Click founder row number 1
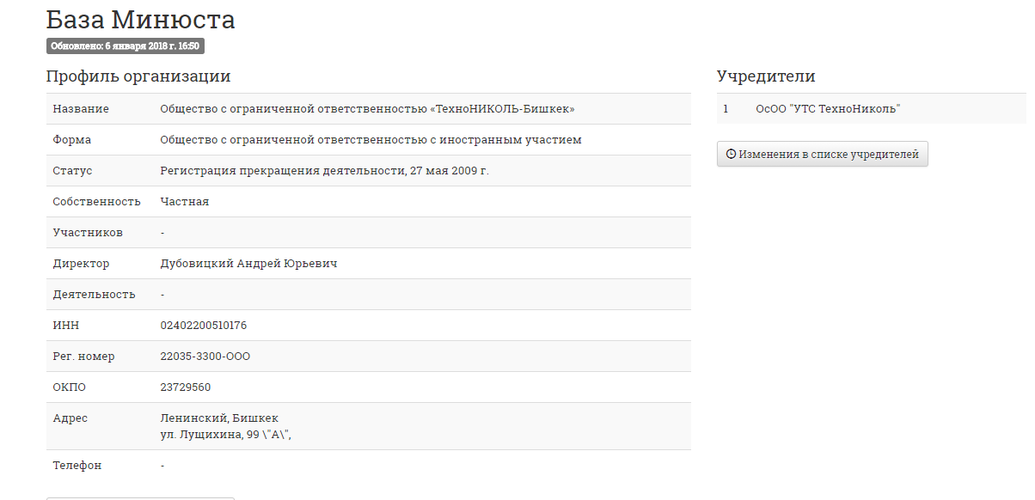 726,109
